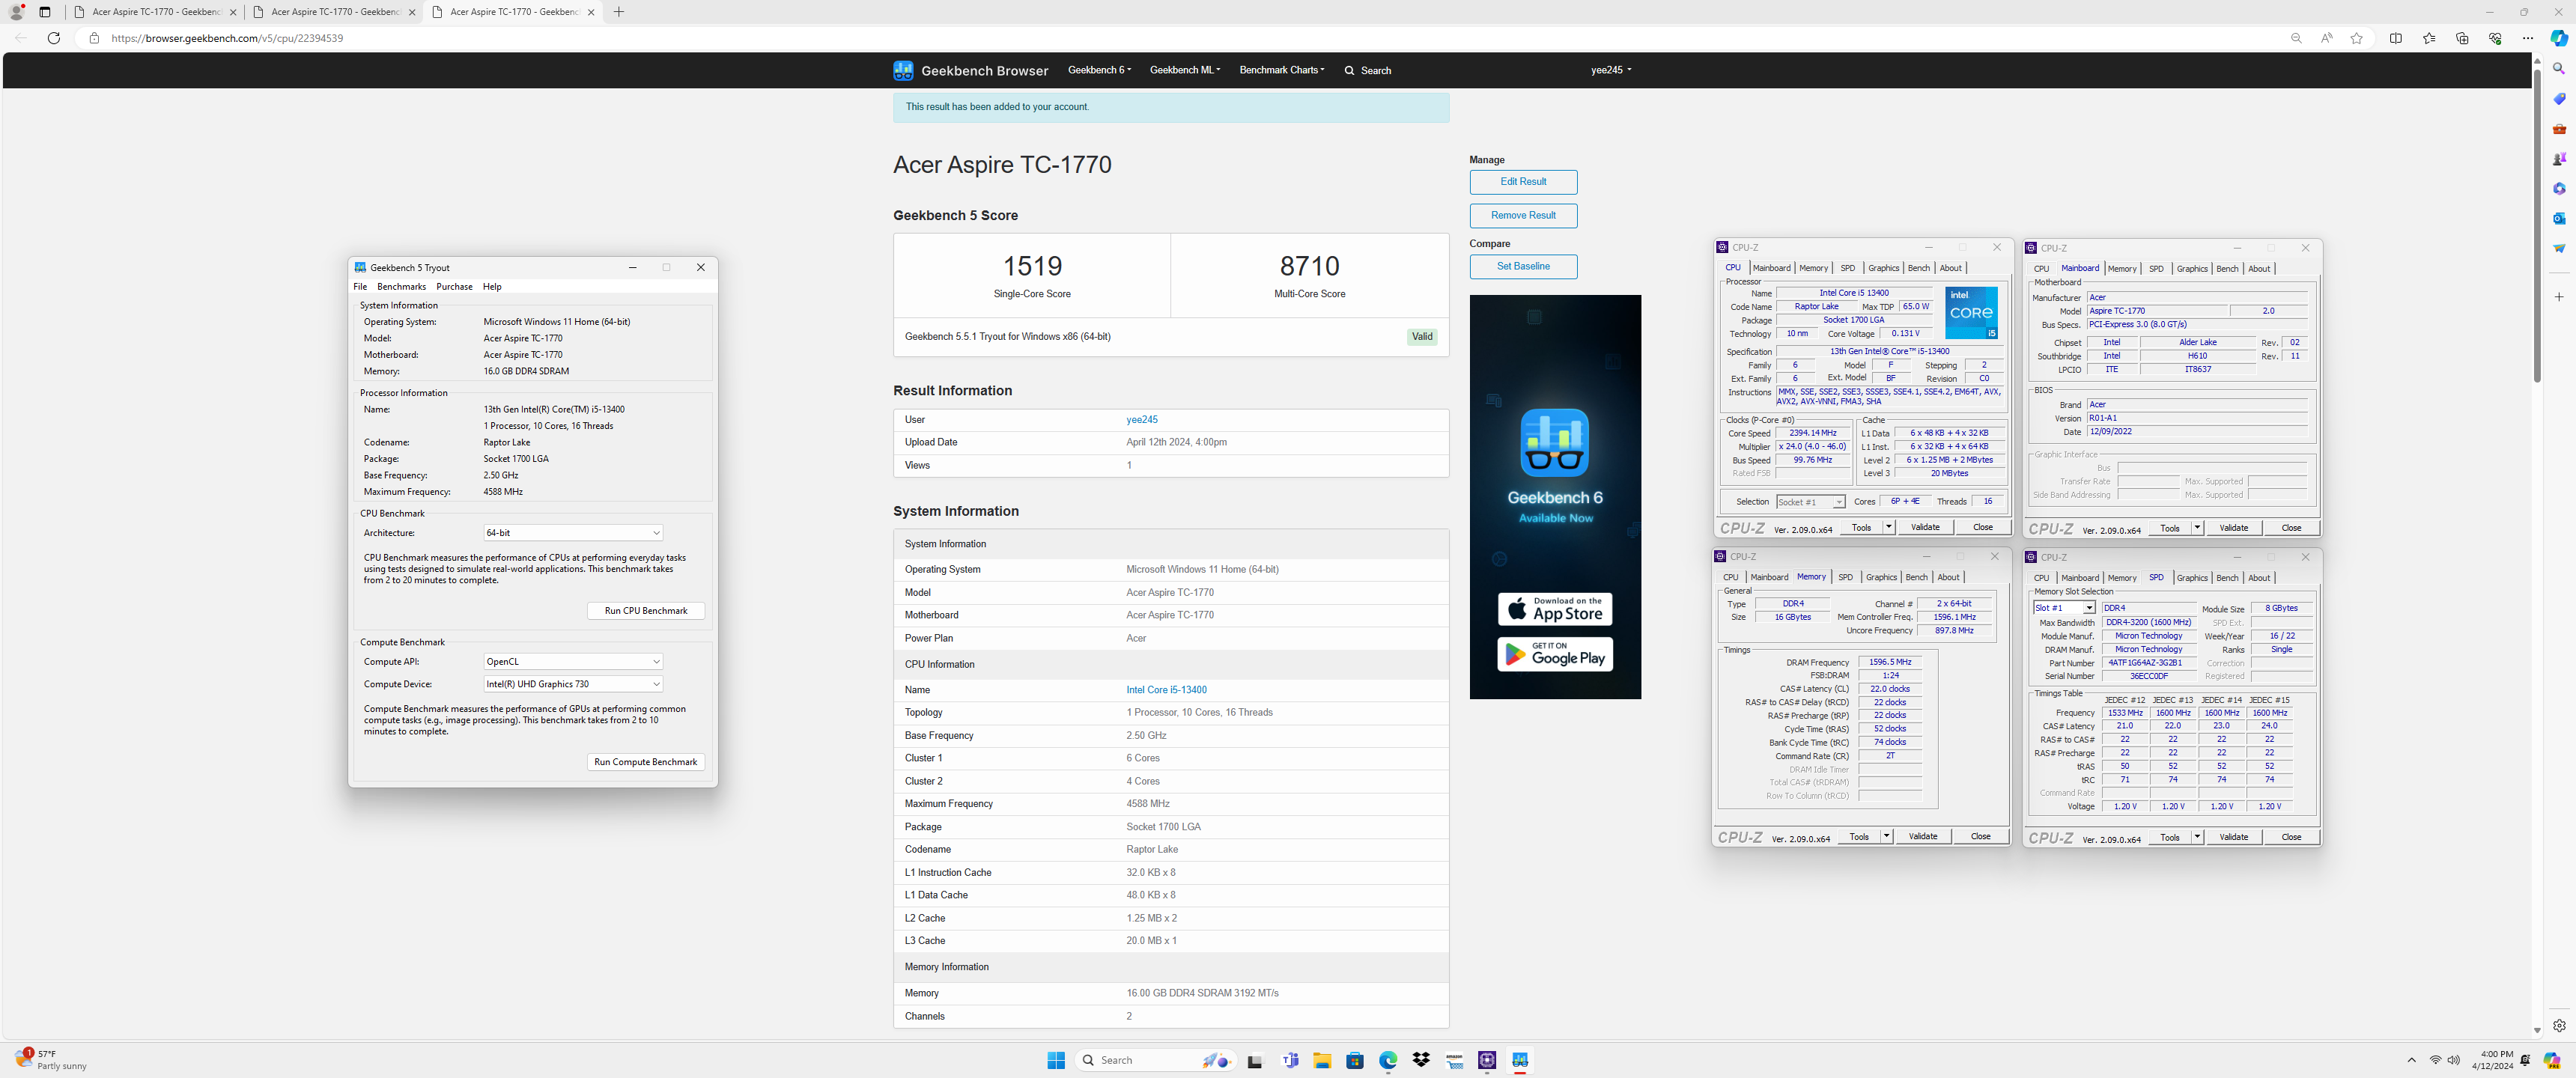Expand the Benchmark Charts dropdown menu
The width and height of the screenshot is (2576, 1078).
[x=1282, y=70]
